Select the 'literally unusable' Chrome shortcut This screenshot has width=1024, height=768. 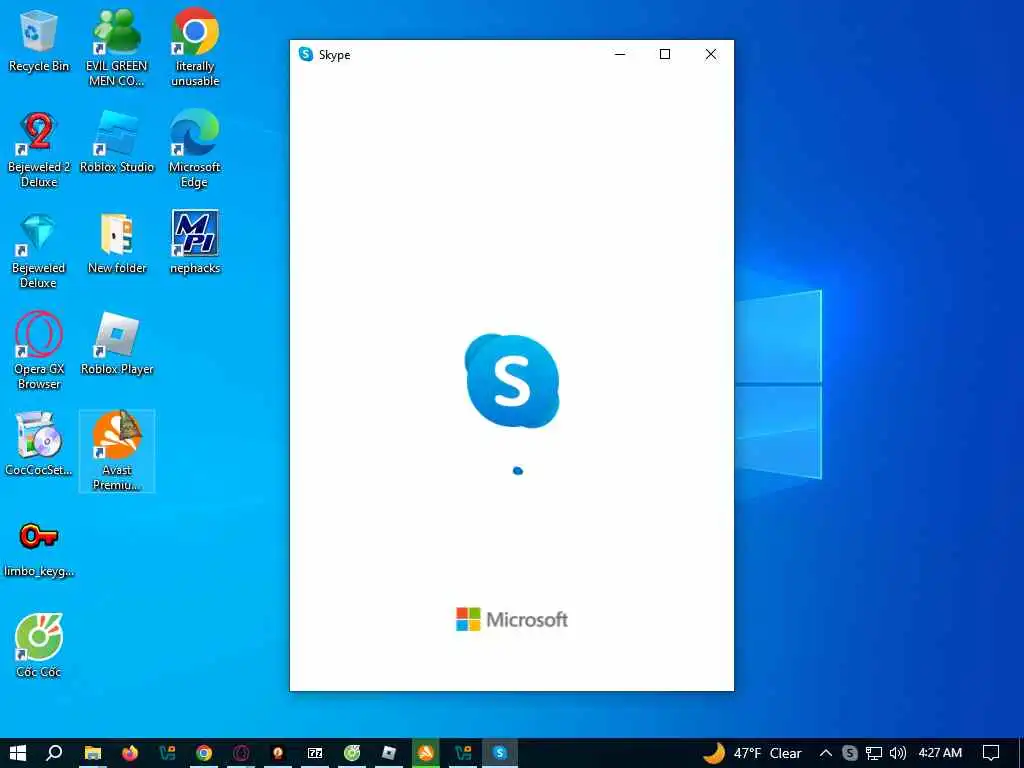tap(195, 49)
